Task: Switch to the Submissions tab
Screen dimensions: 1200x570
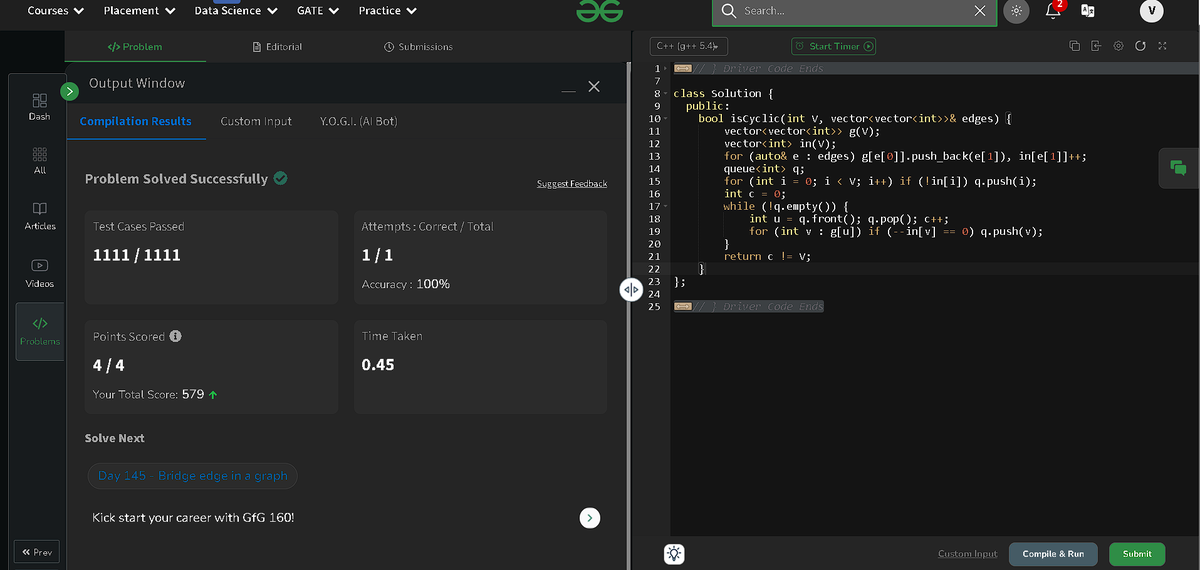Action: pos(418,46)
